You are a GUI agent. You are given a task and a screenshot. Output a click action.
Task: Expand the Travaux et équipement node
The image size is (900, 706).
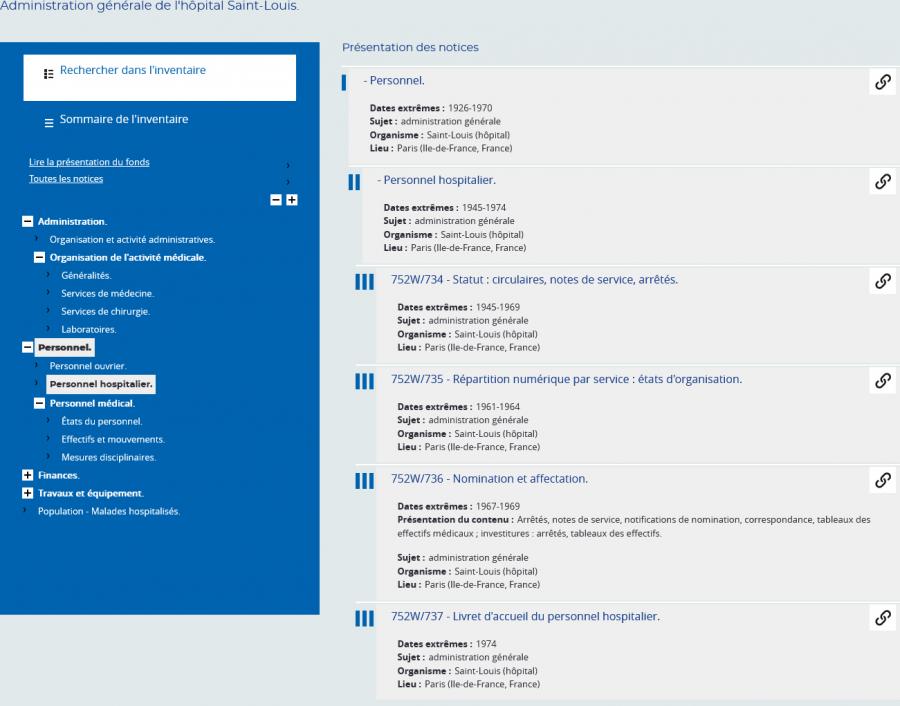(x=28, y=493)
